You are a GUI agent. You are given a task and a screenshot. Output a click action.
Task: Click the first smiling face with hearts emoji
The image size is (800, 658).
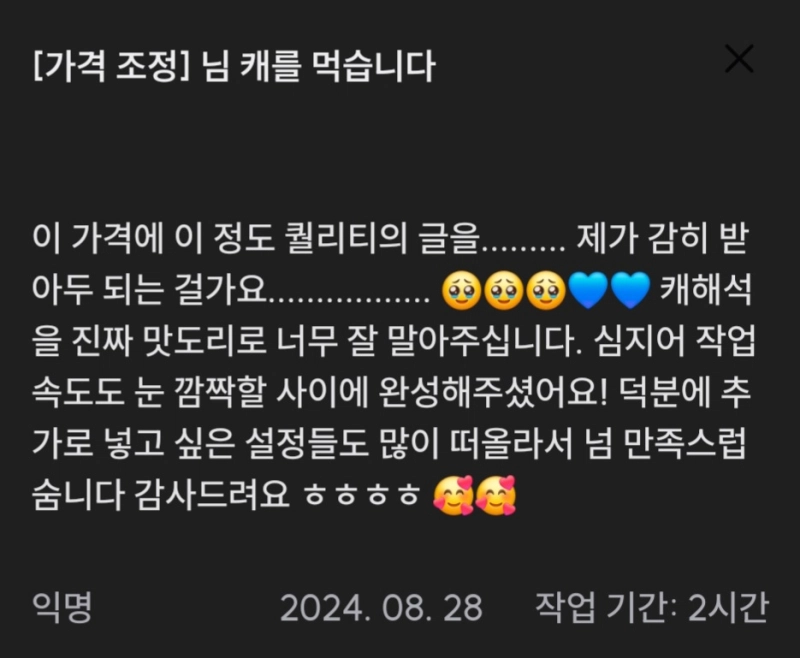tap(453, 496)
